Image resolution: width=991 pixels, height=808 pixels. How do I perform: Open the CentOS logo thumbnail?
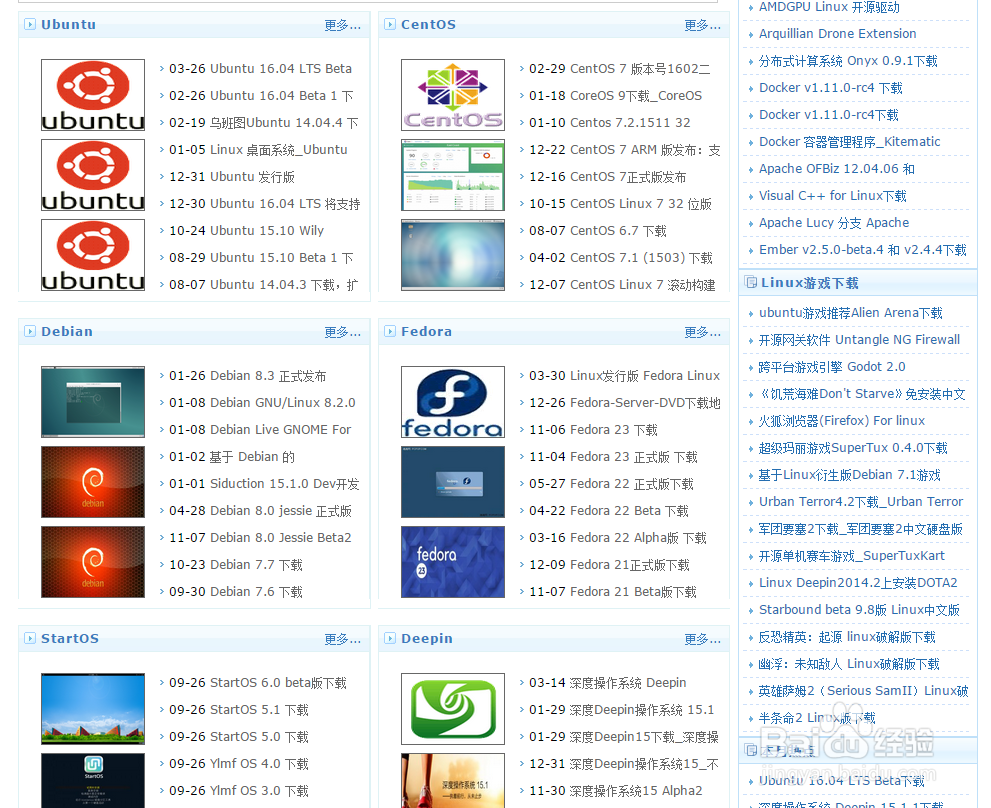tap(453, 95)
